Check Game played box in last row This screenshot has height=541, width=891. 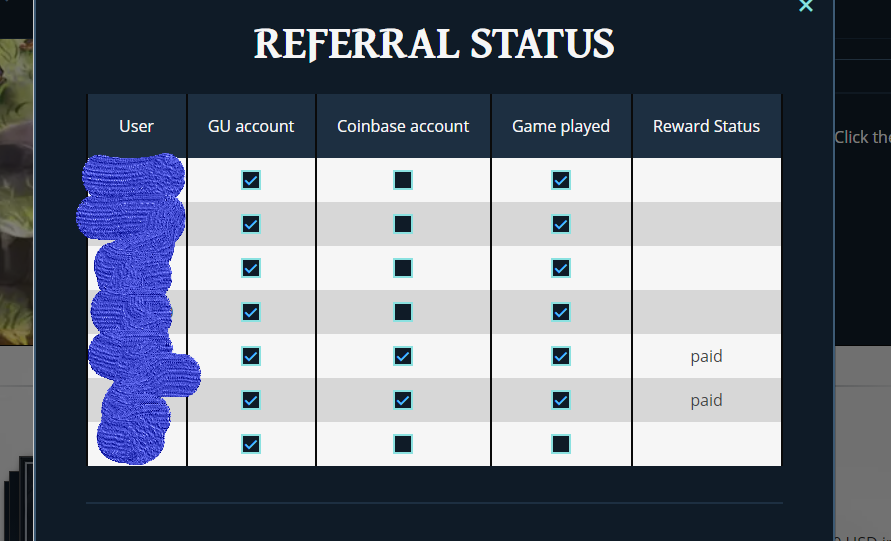point(561,444)
